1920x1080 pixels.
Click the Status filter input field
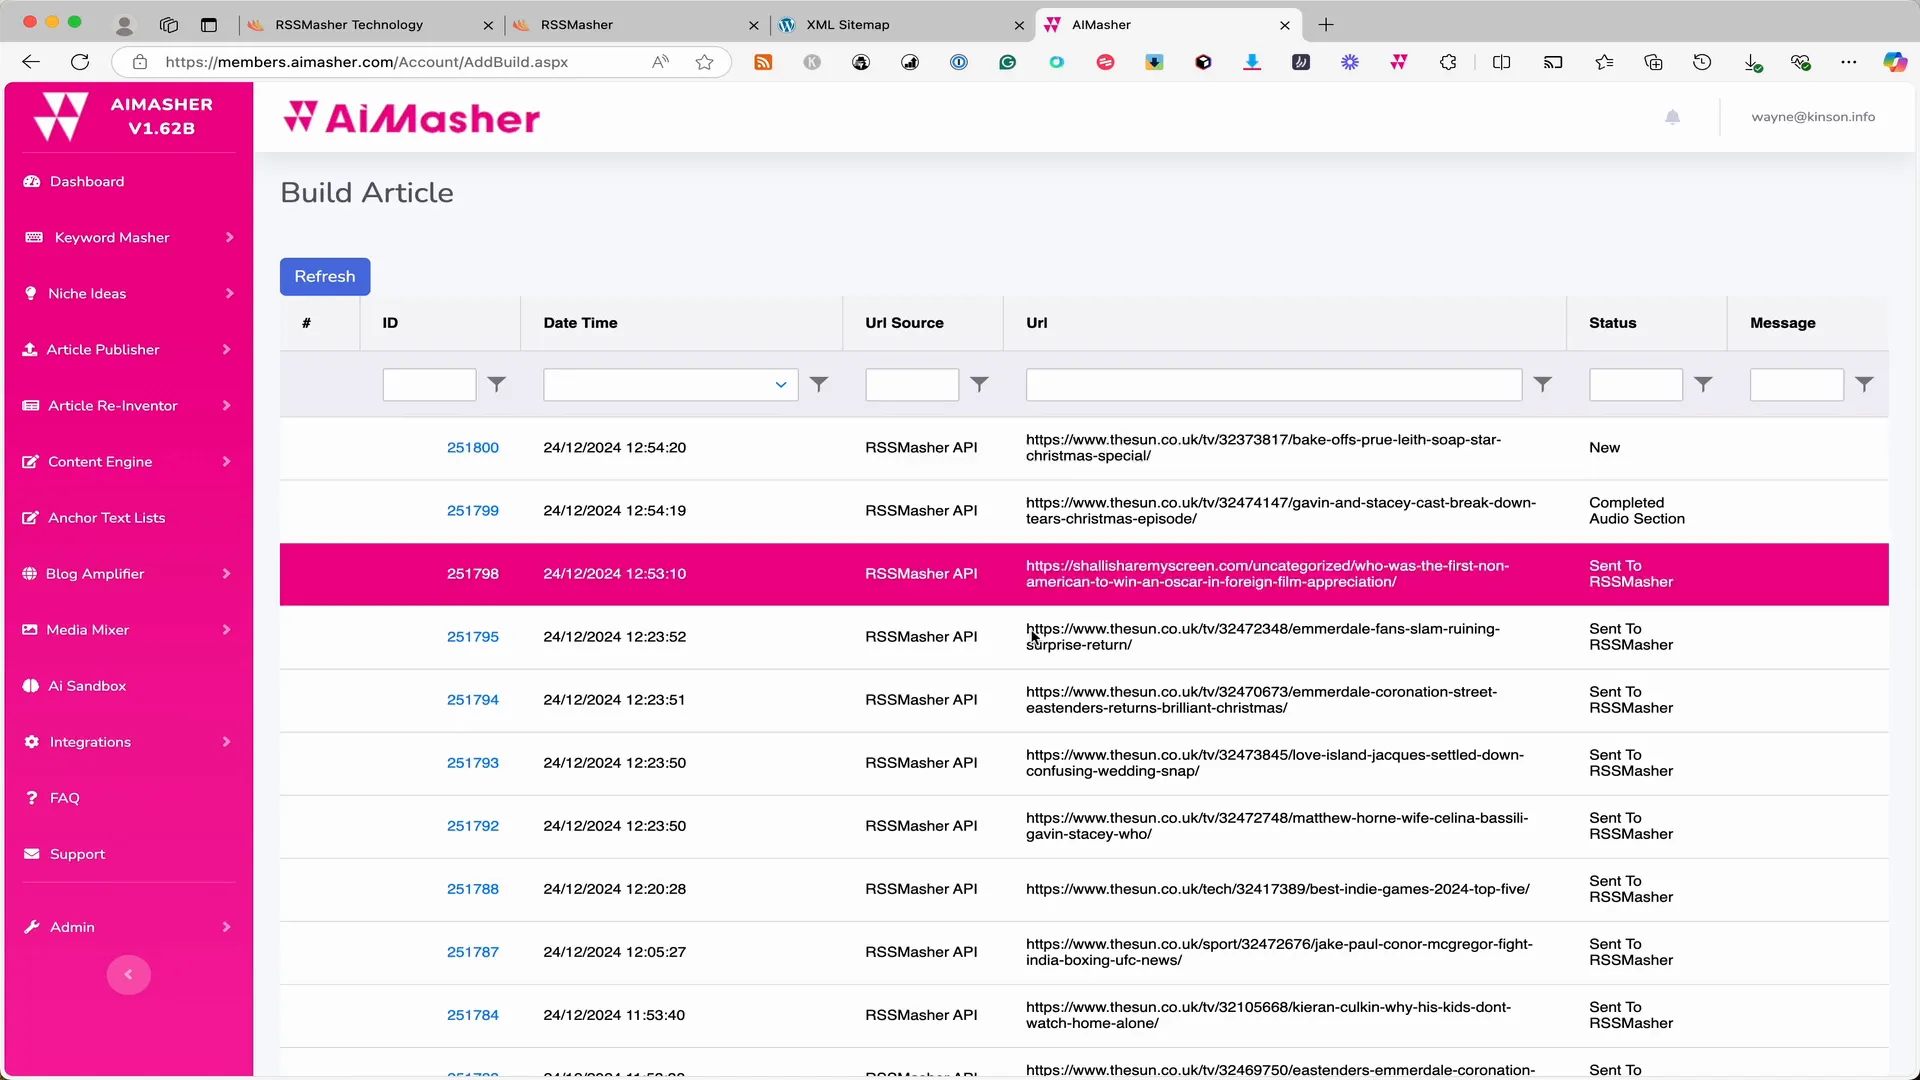point(1635,385)
